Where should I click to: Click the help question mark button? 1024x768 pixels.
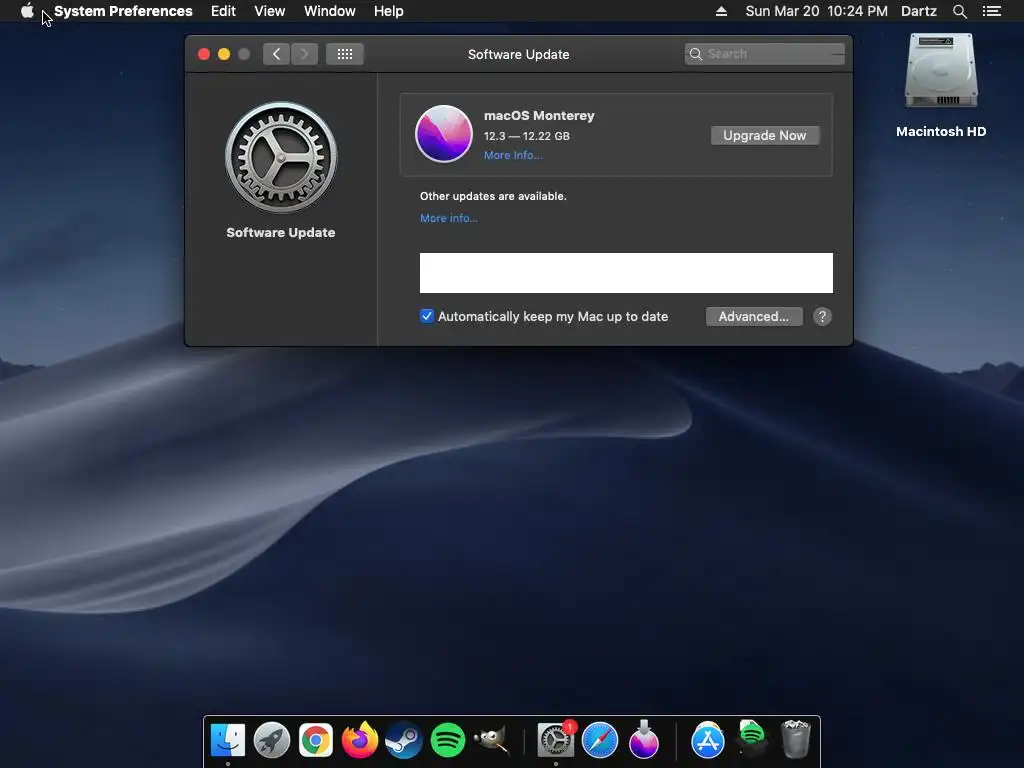(822, 317)
